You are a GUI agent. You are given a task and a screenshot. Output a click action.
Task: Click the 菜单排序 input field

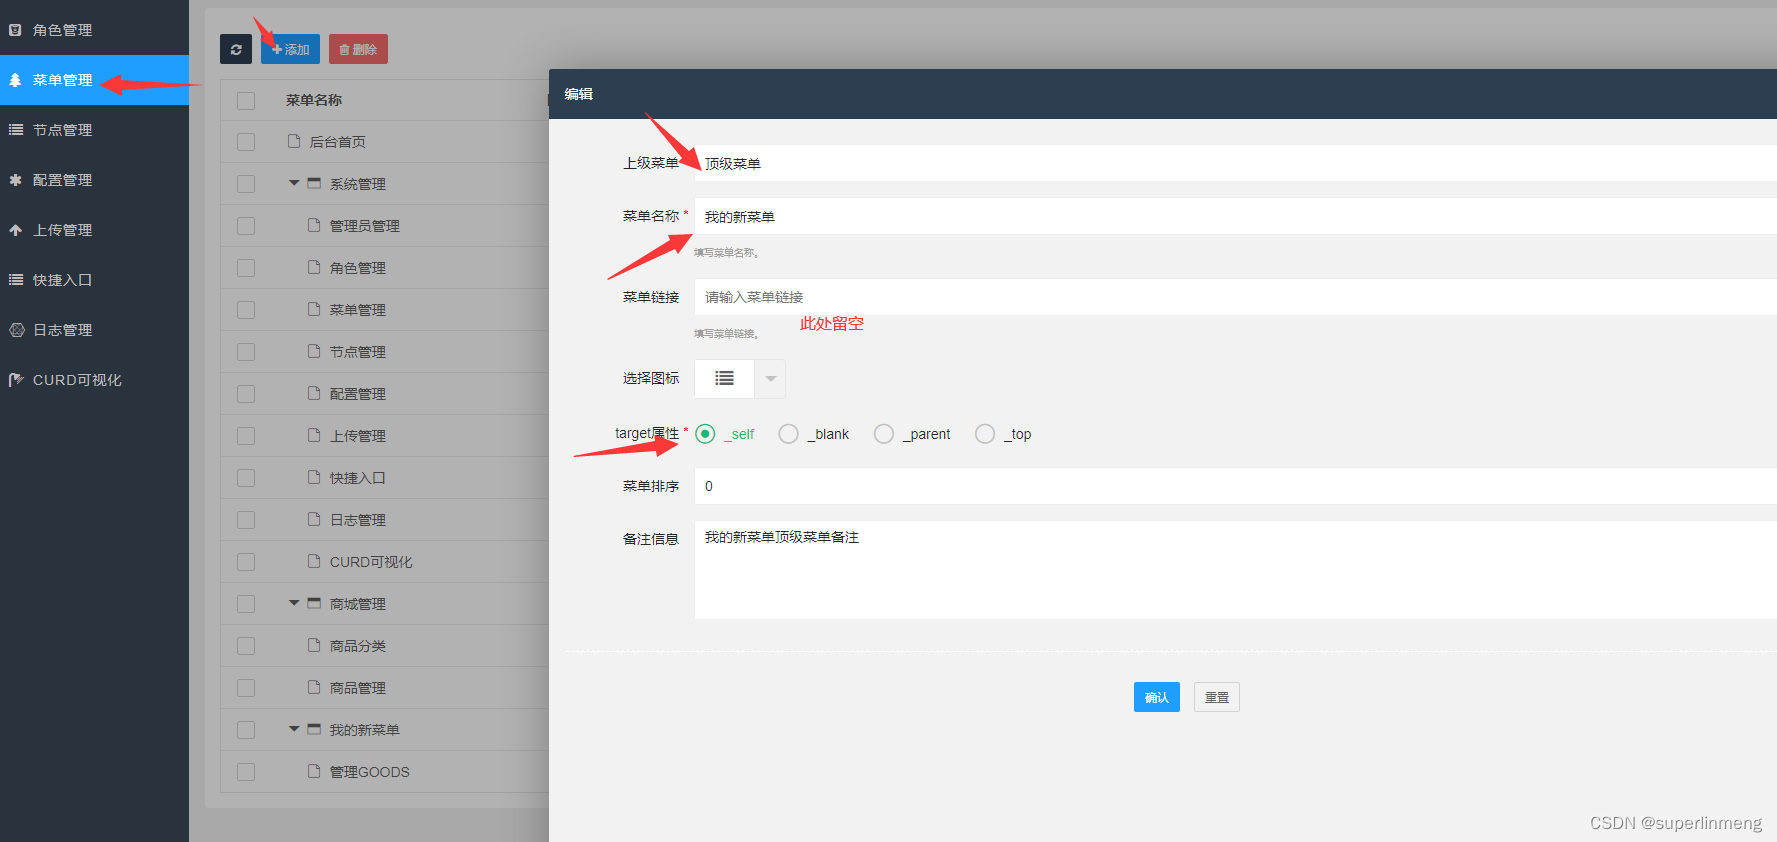pyautogui.click(x=1235, y=486)
